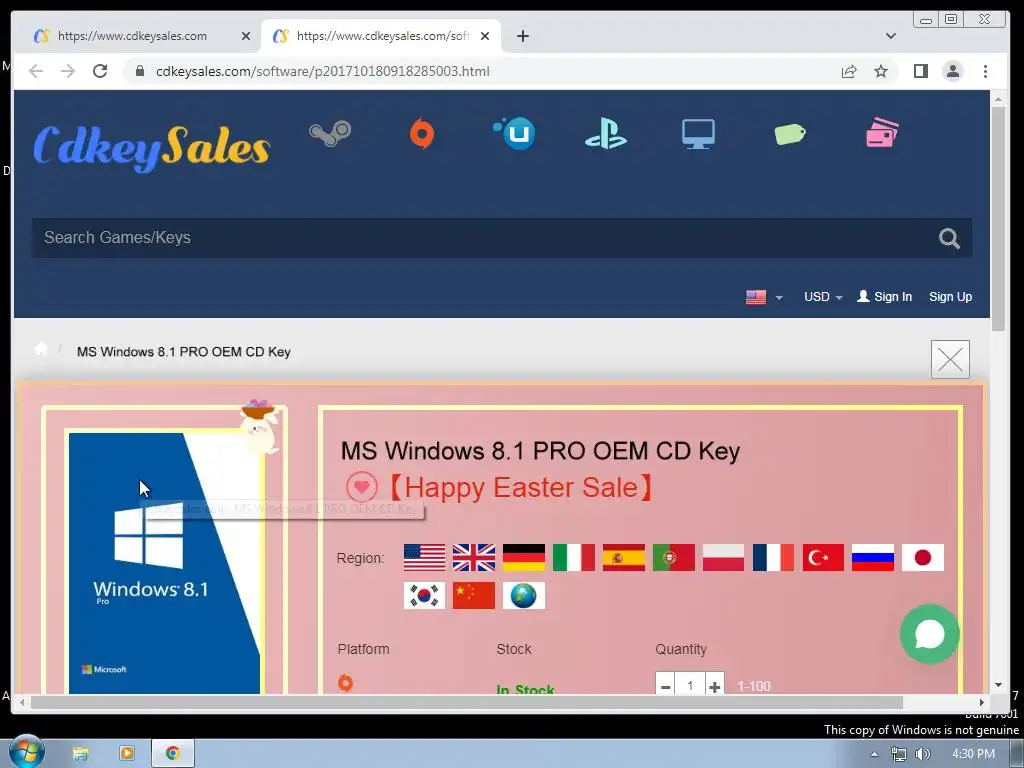Open File Explorer from the taskbar

click(x=80, y=754)
